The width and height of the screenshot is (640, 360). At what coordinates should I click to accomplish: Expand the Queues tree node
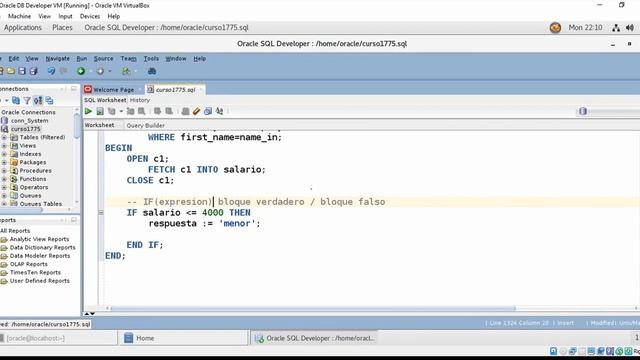(x=4, y=196)
